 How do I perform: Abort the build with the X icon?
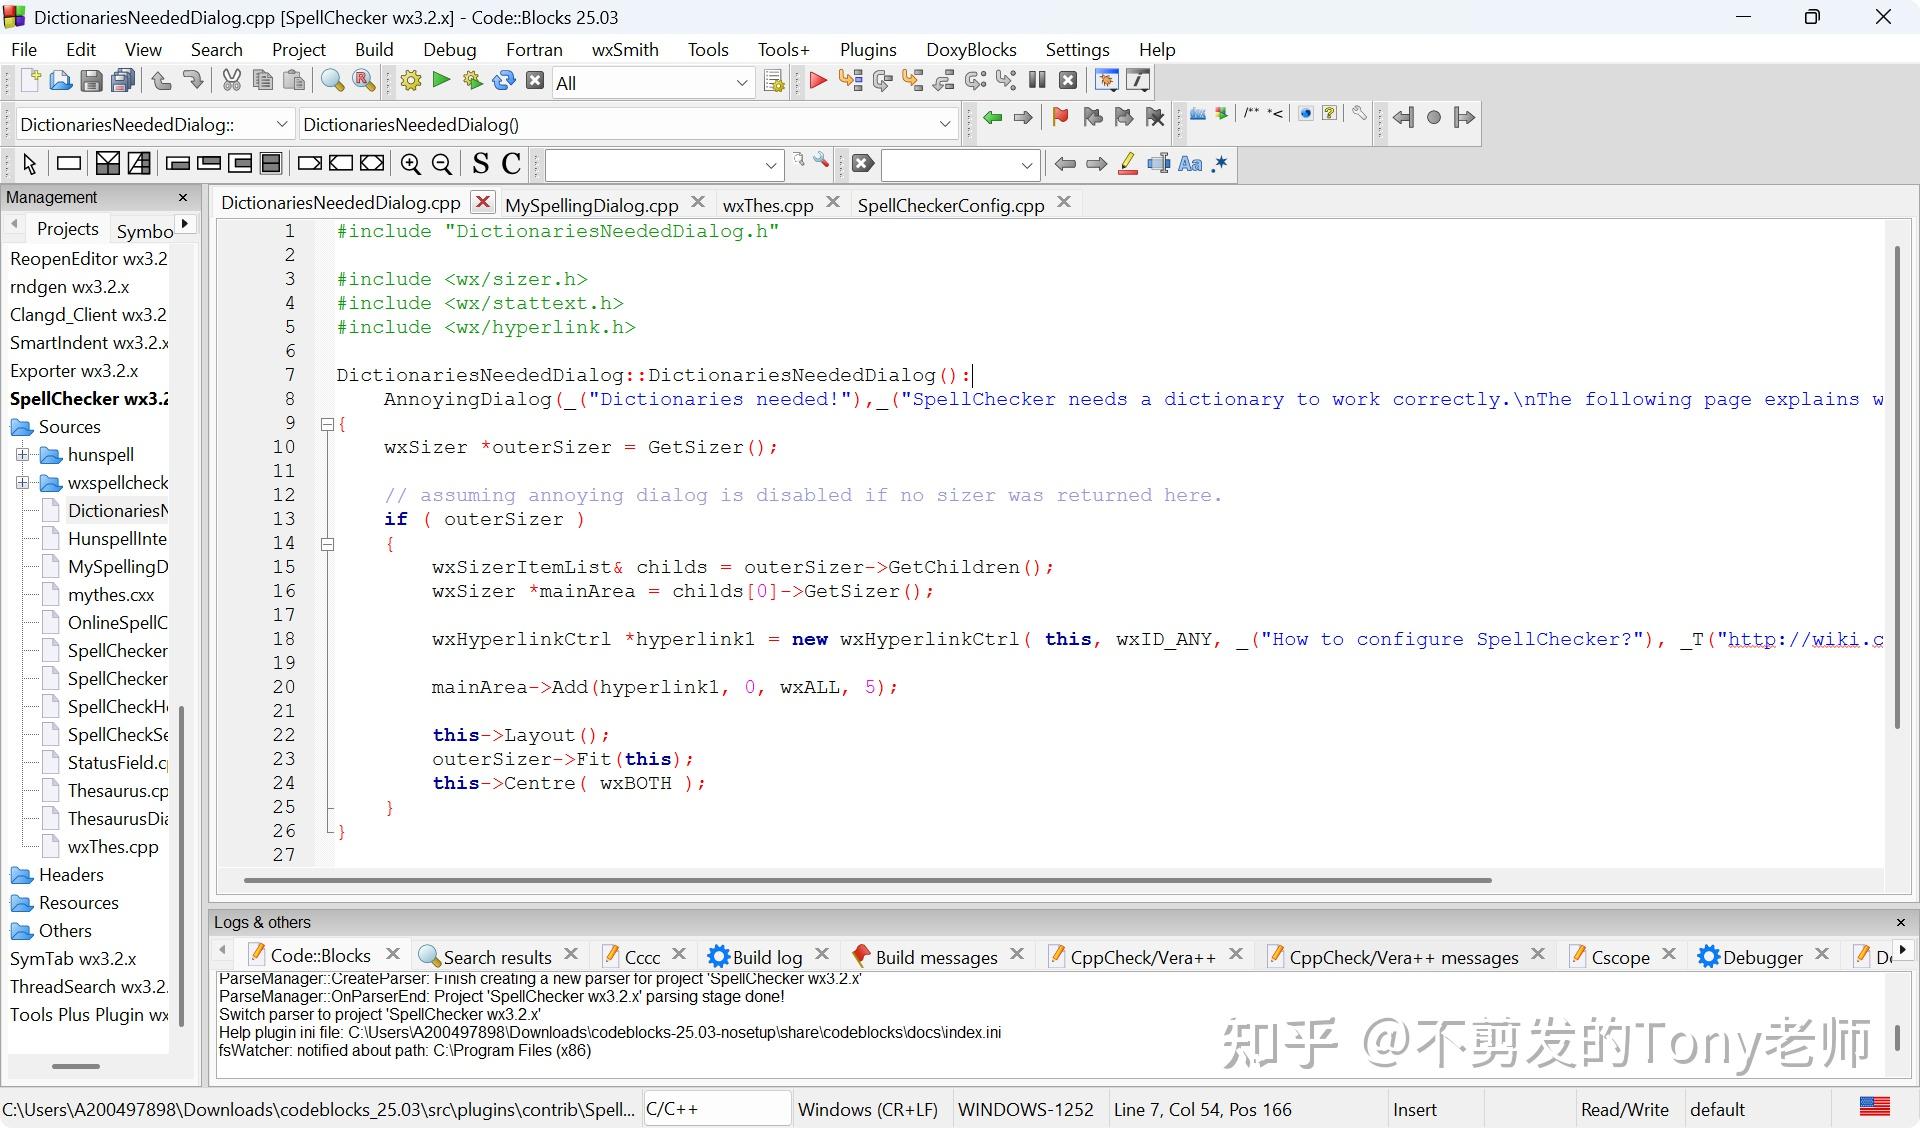pos(535,81)
